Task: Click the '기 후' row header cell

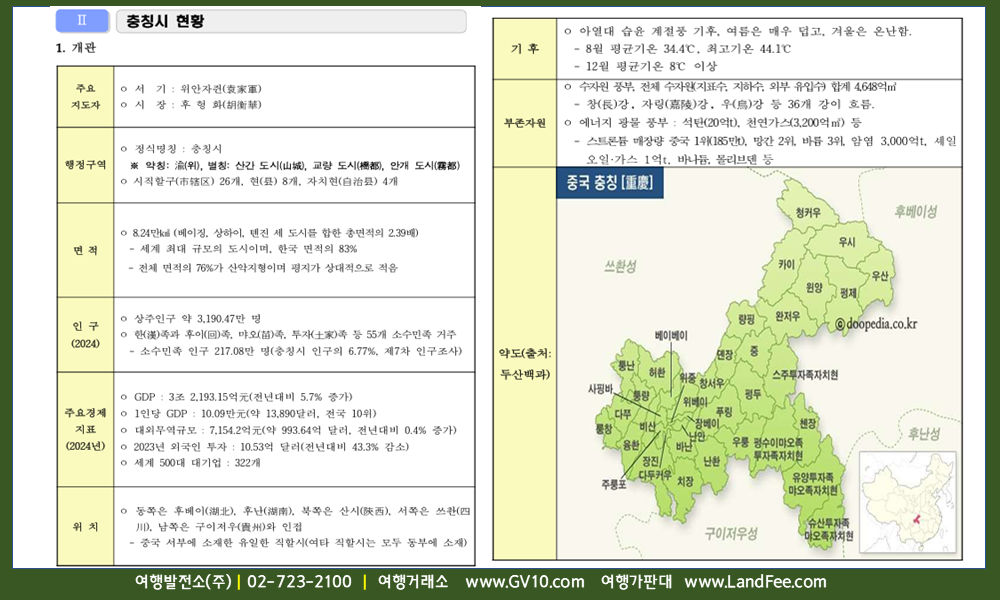Action: [x=525, y=48]
